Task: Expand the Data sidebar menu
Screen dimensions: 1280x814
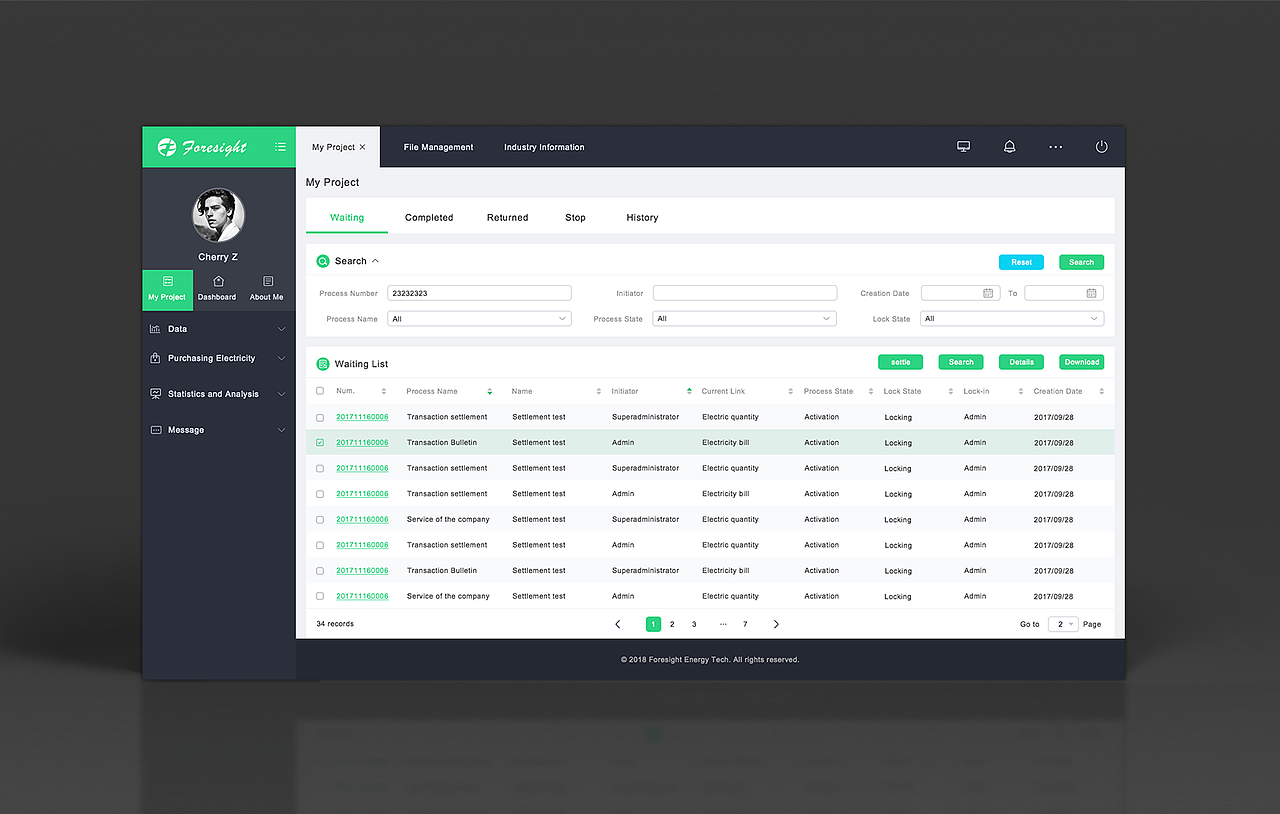Action: (282, 329)
